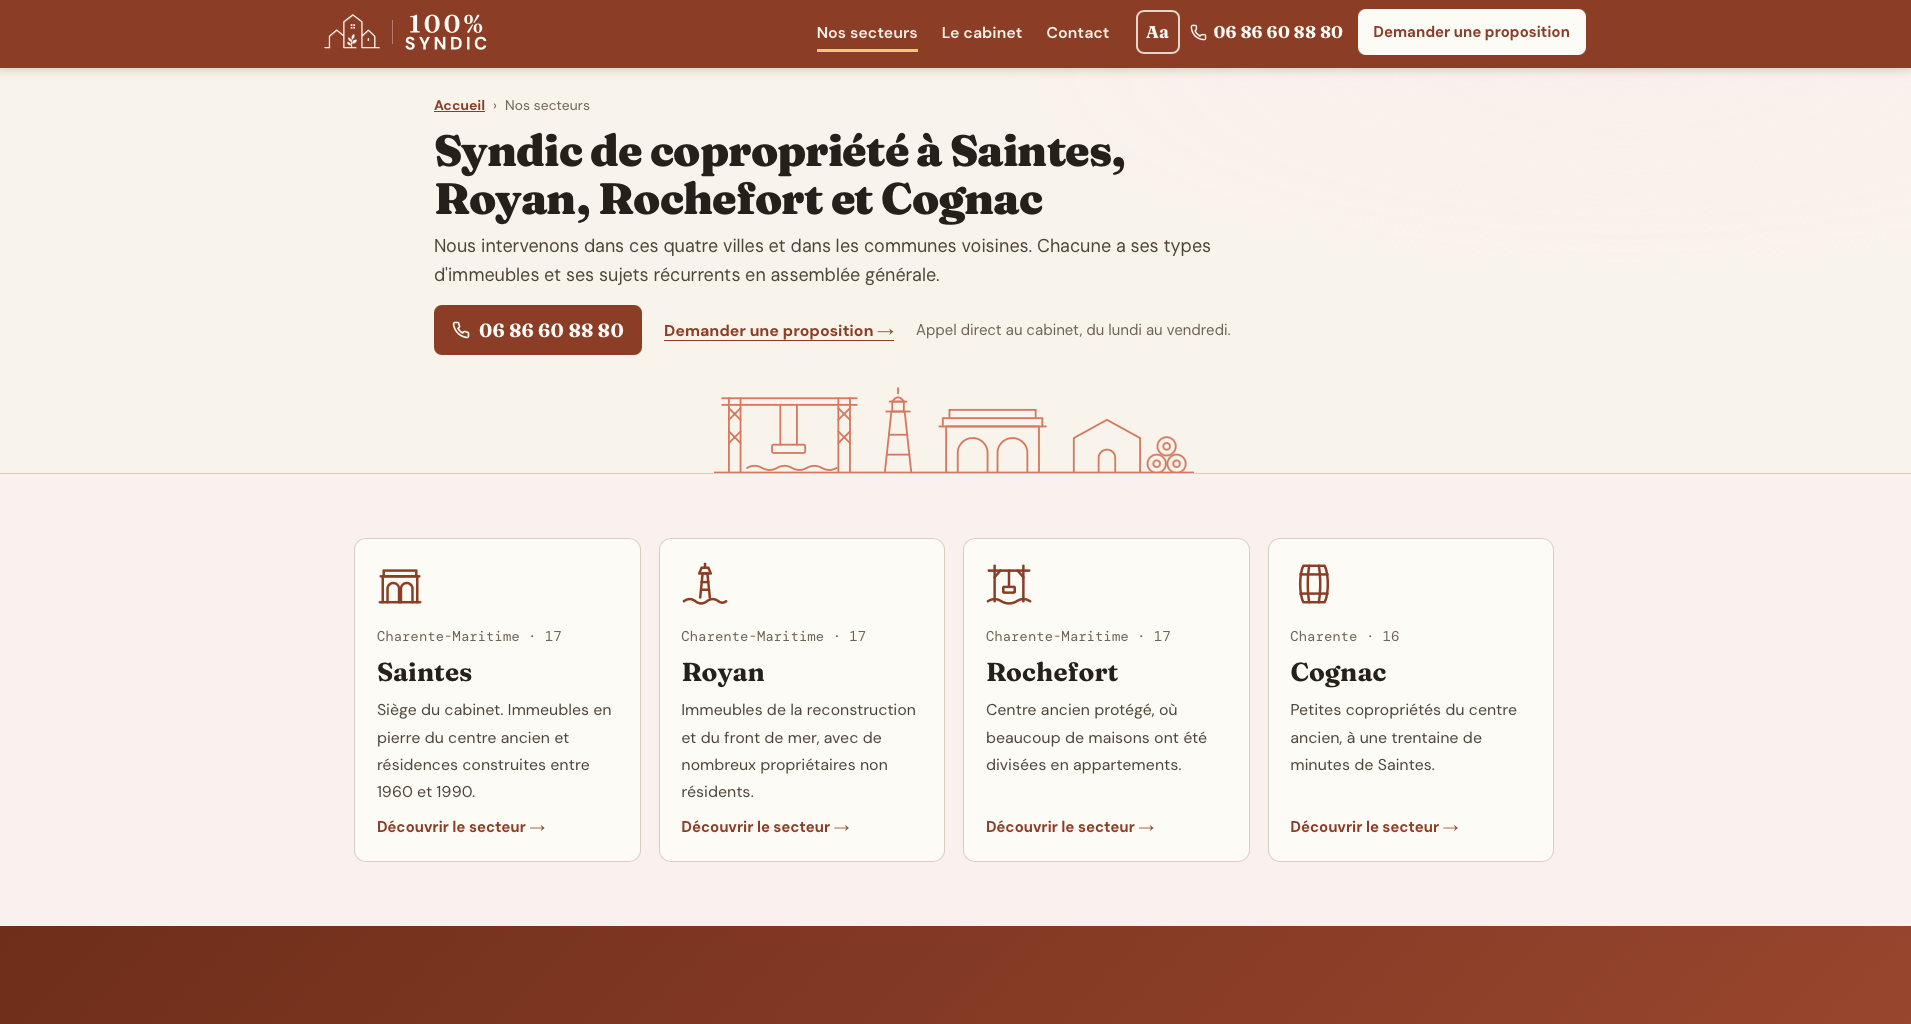Go back to Accueil via breadcrumb
Viewport: 1911px width, 1024px height.
[459, 105]
